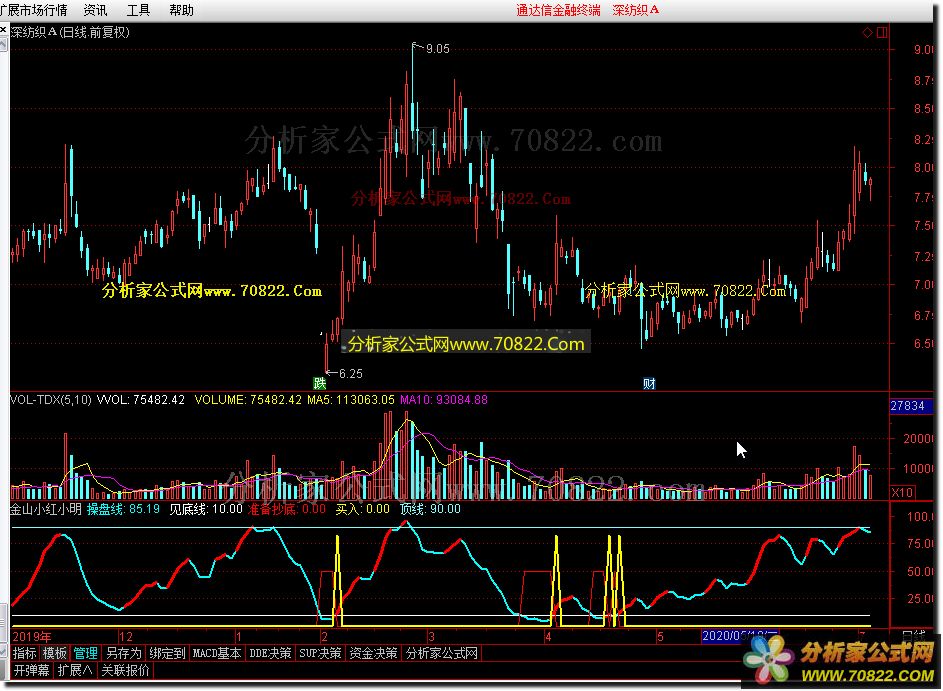
Task: Click the highlighted 2020/05 date label
Action: 740,636
